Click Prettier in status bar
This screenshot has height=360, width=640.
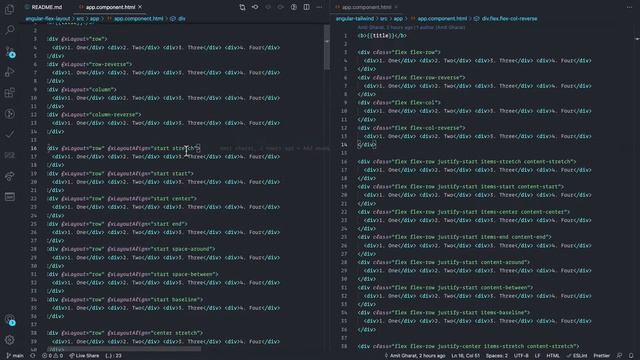point(601,356)
